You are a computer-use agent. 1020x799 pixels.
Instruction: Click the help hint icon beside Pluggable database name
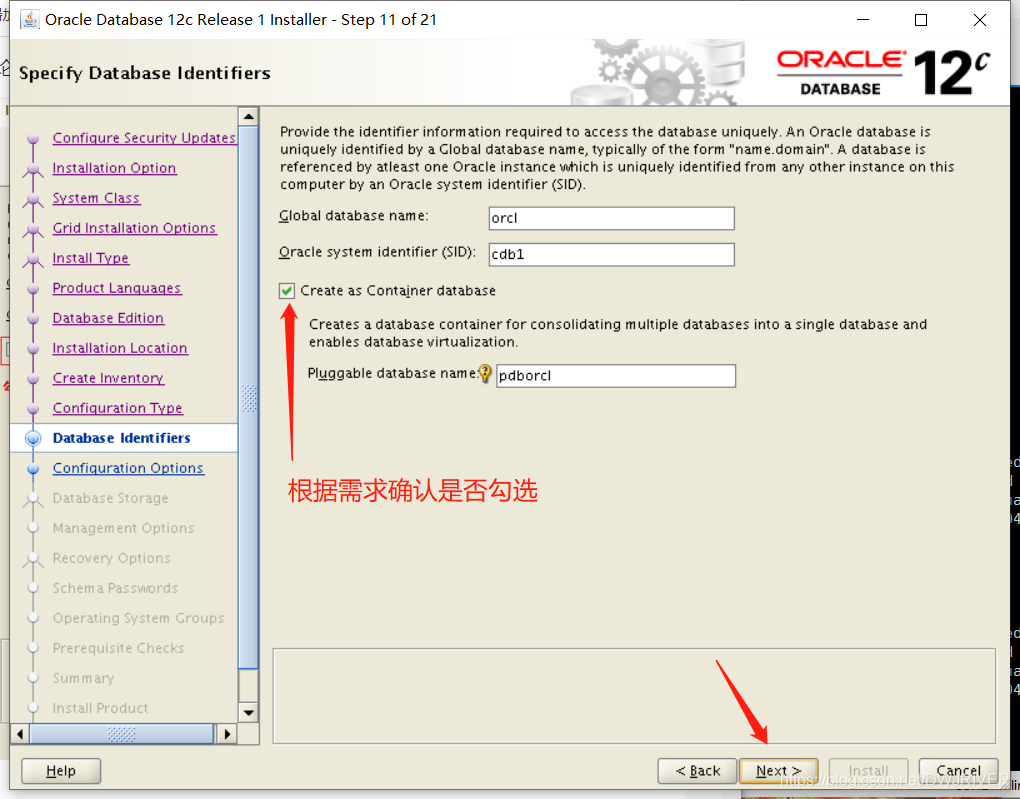coord(485,373)
